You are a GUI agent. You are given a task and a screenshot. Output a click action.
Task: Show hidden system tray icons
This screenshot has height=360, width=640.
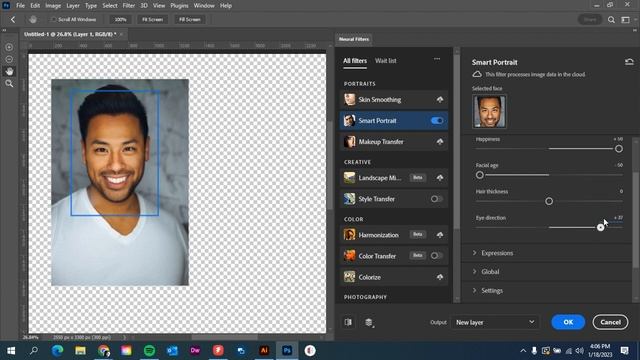point(523,351)
